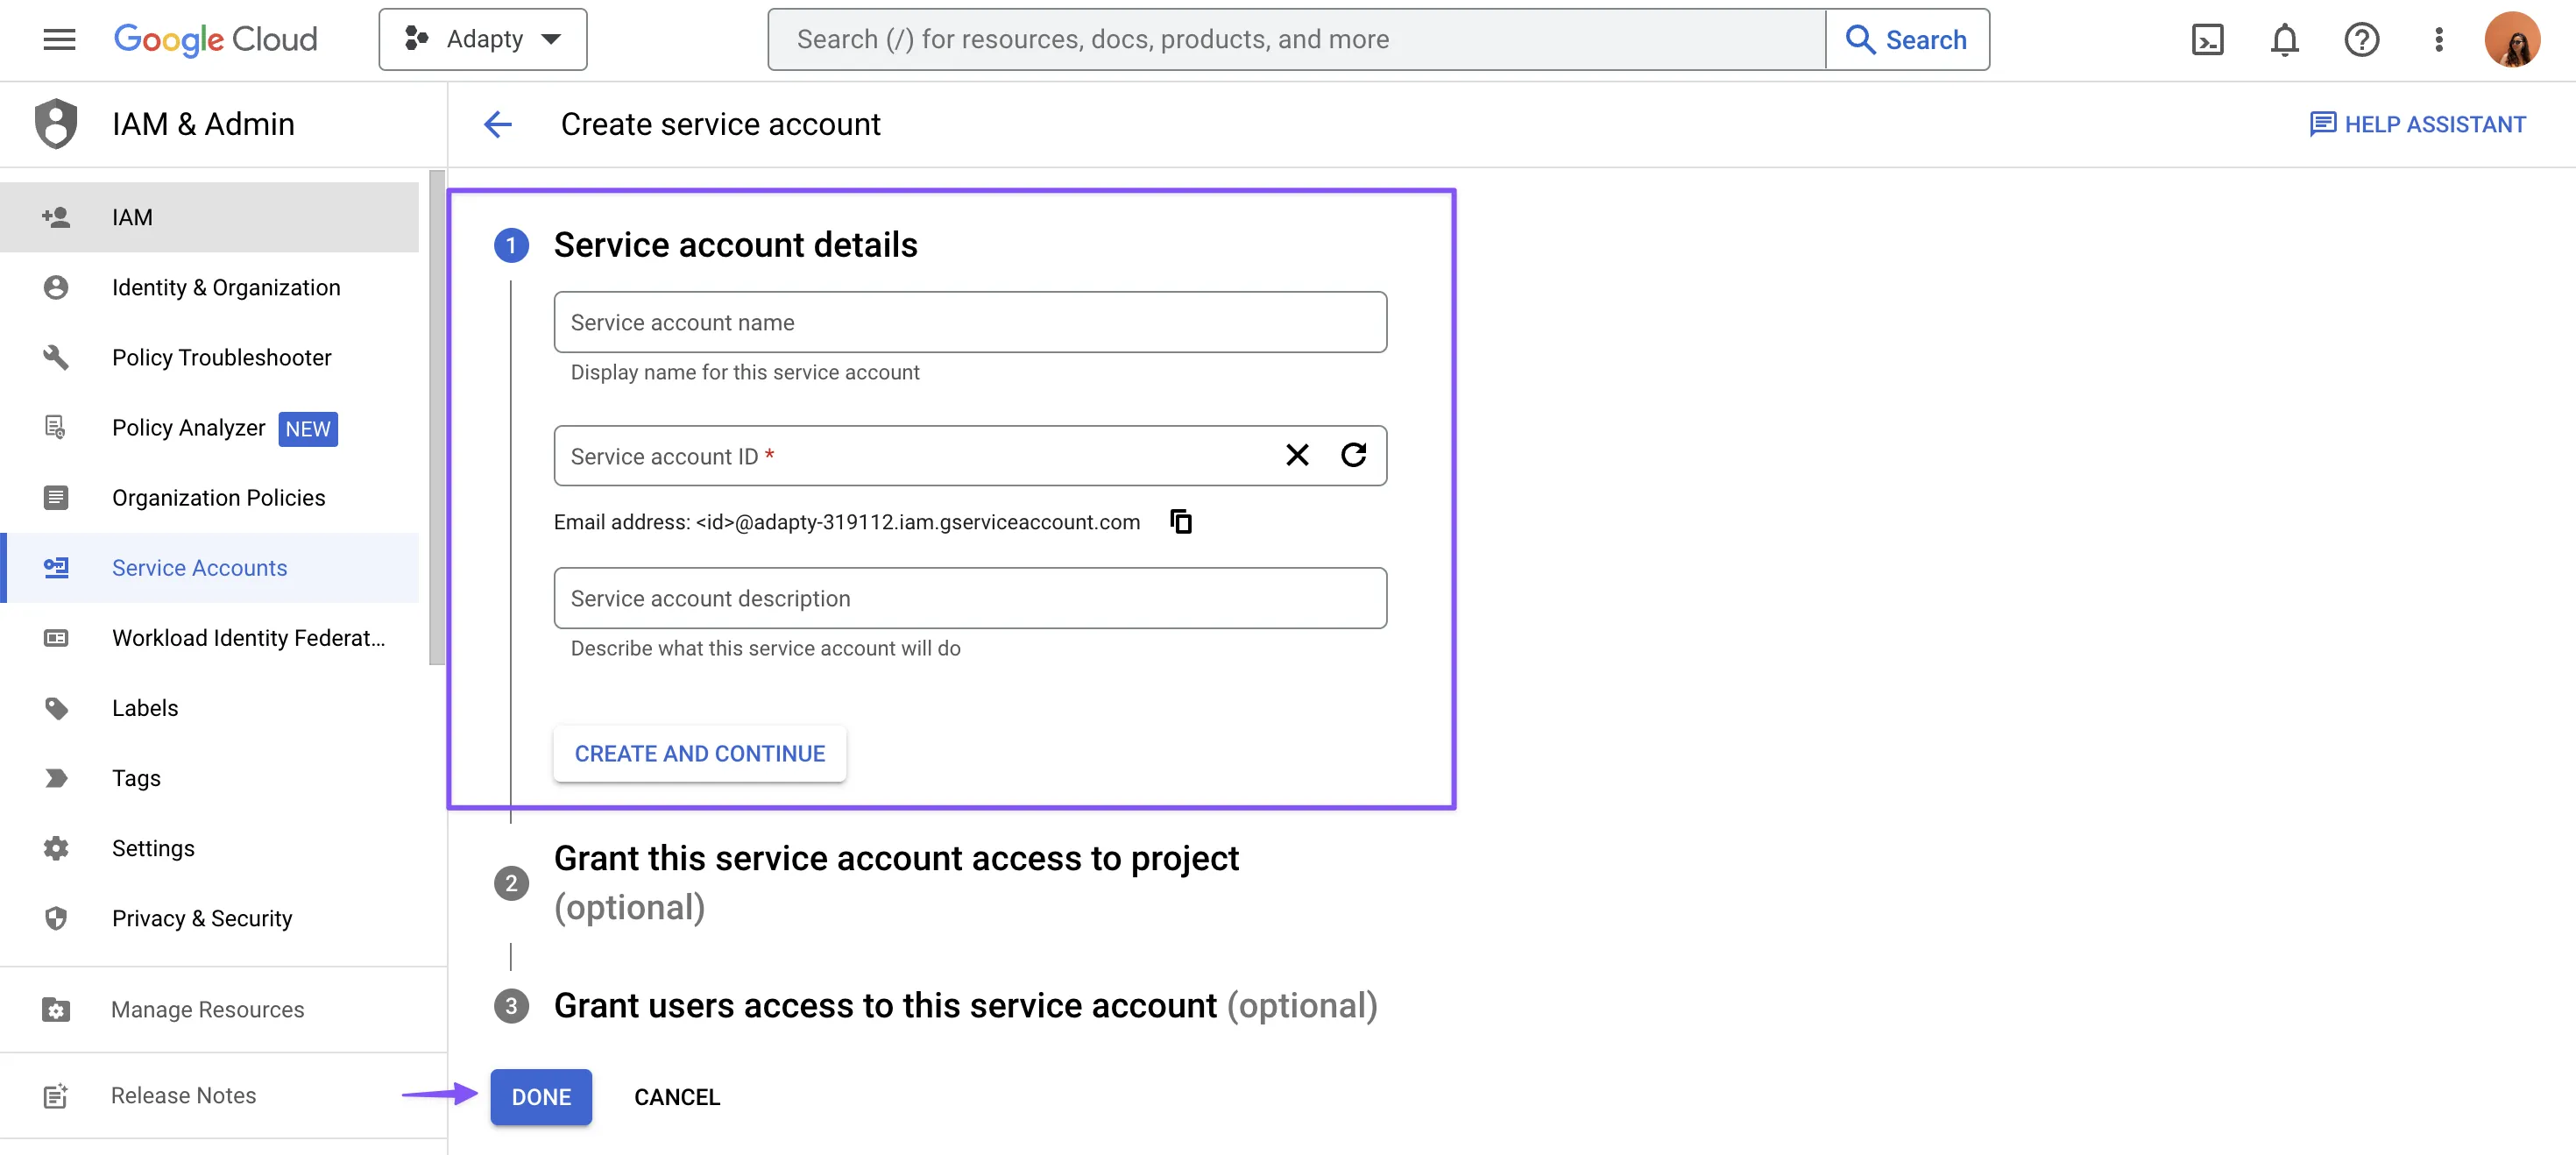Click the CREATE AND CONTINUE button
The width and height of the screenshot is (2576, 1155).
click(699, 753)
